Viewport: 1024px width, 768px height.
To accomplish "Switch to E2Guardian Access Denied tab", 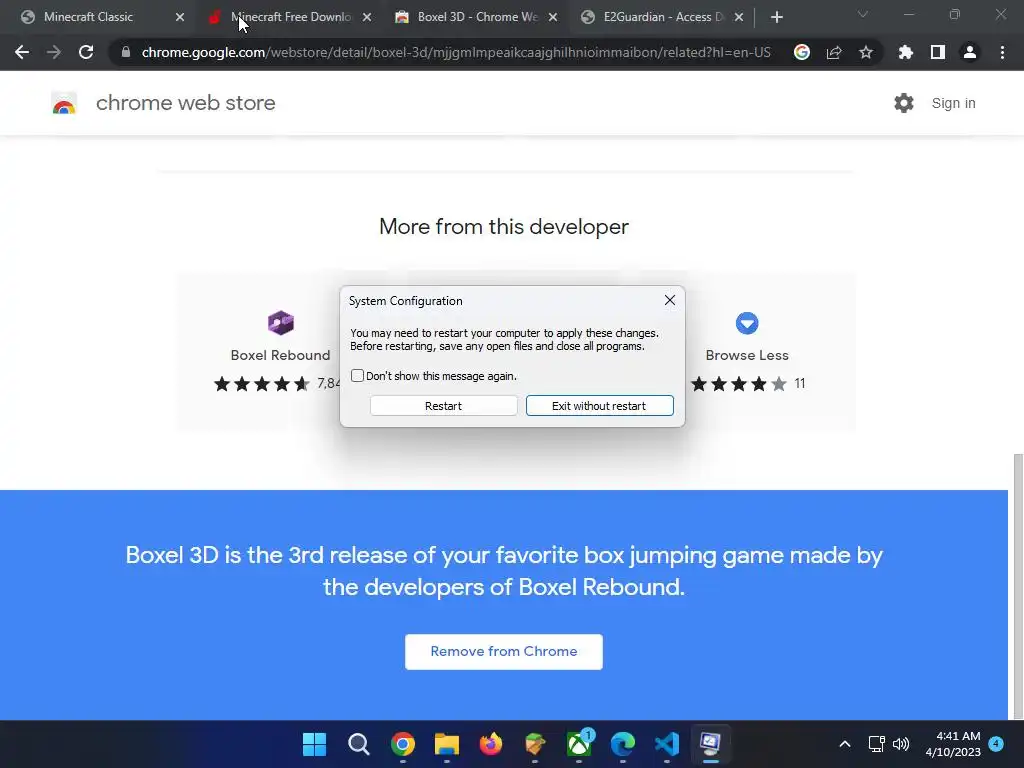I will point(664,17).
